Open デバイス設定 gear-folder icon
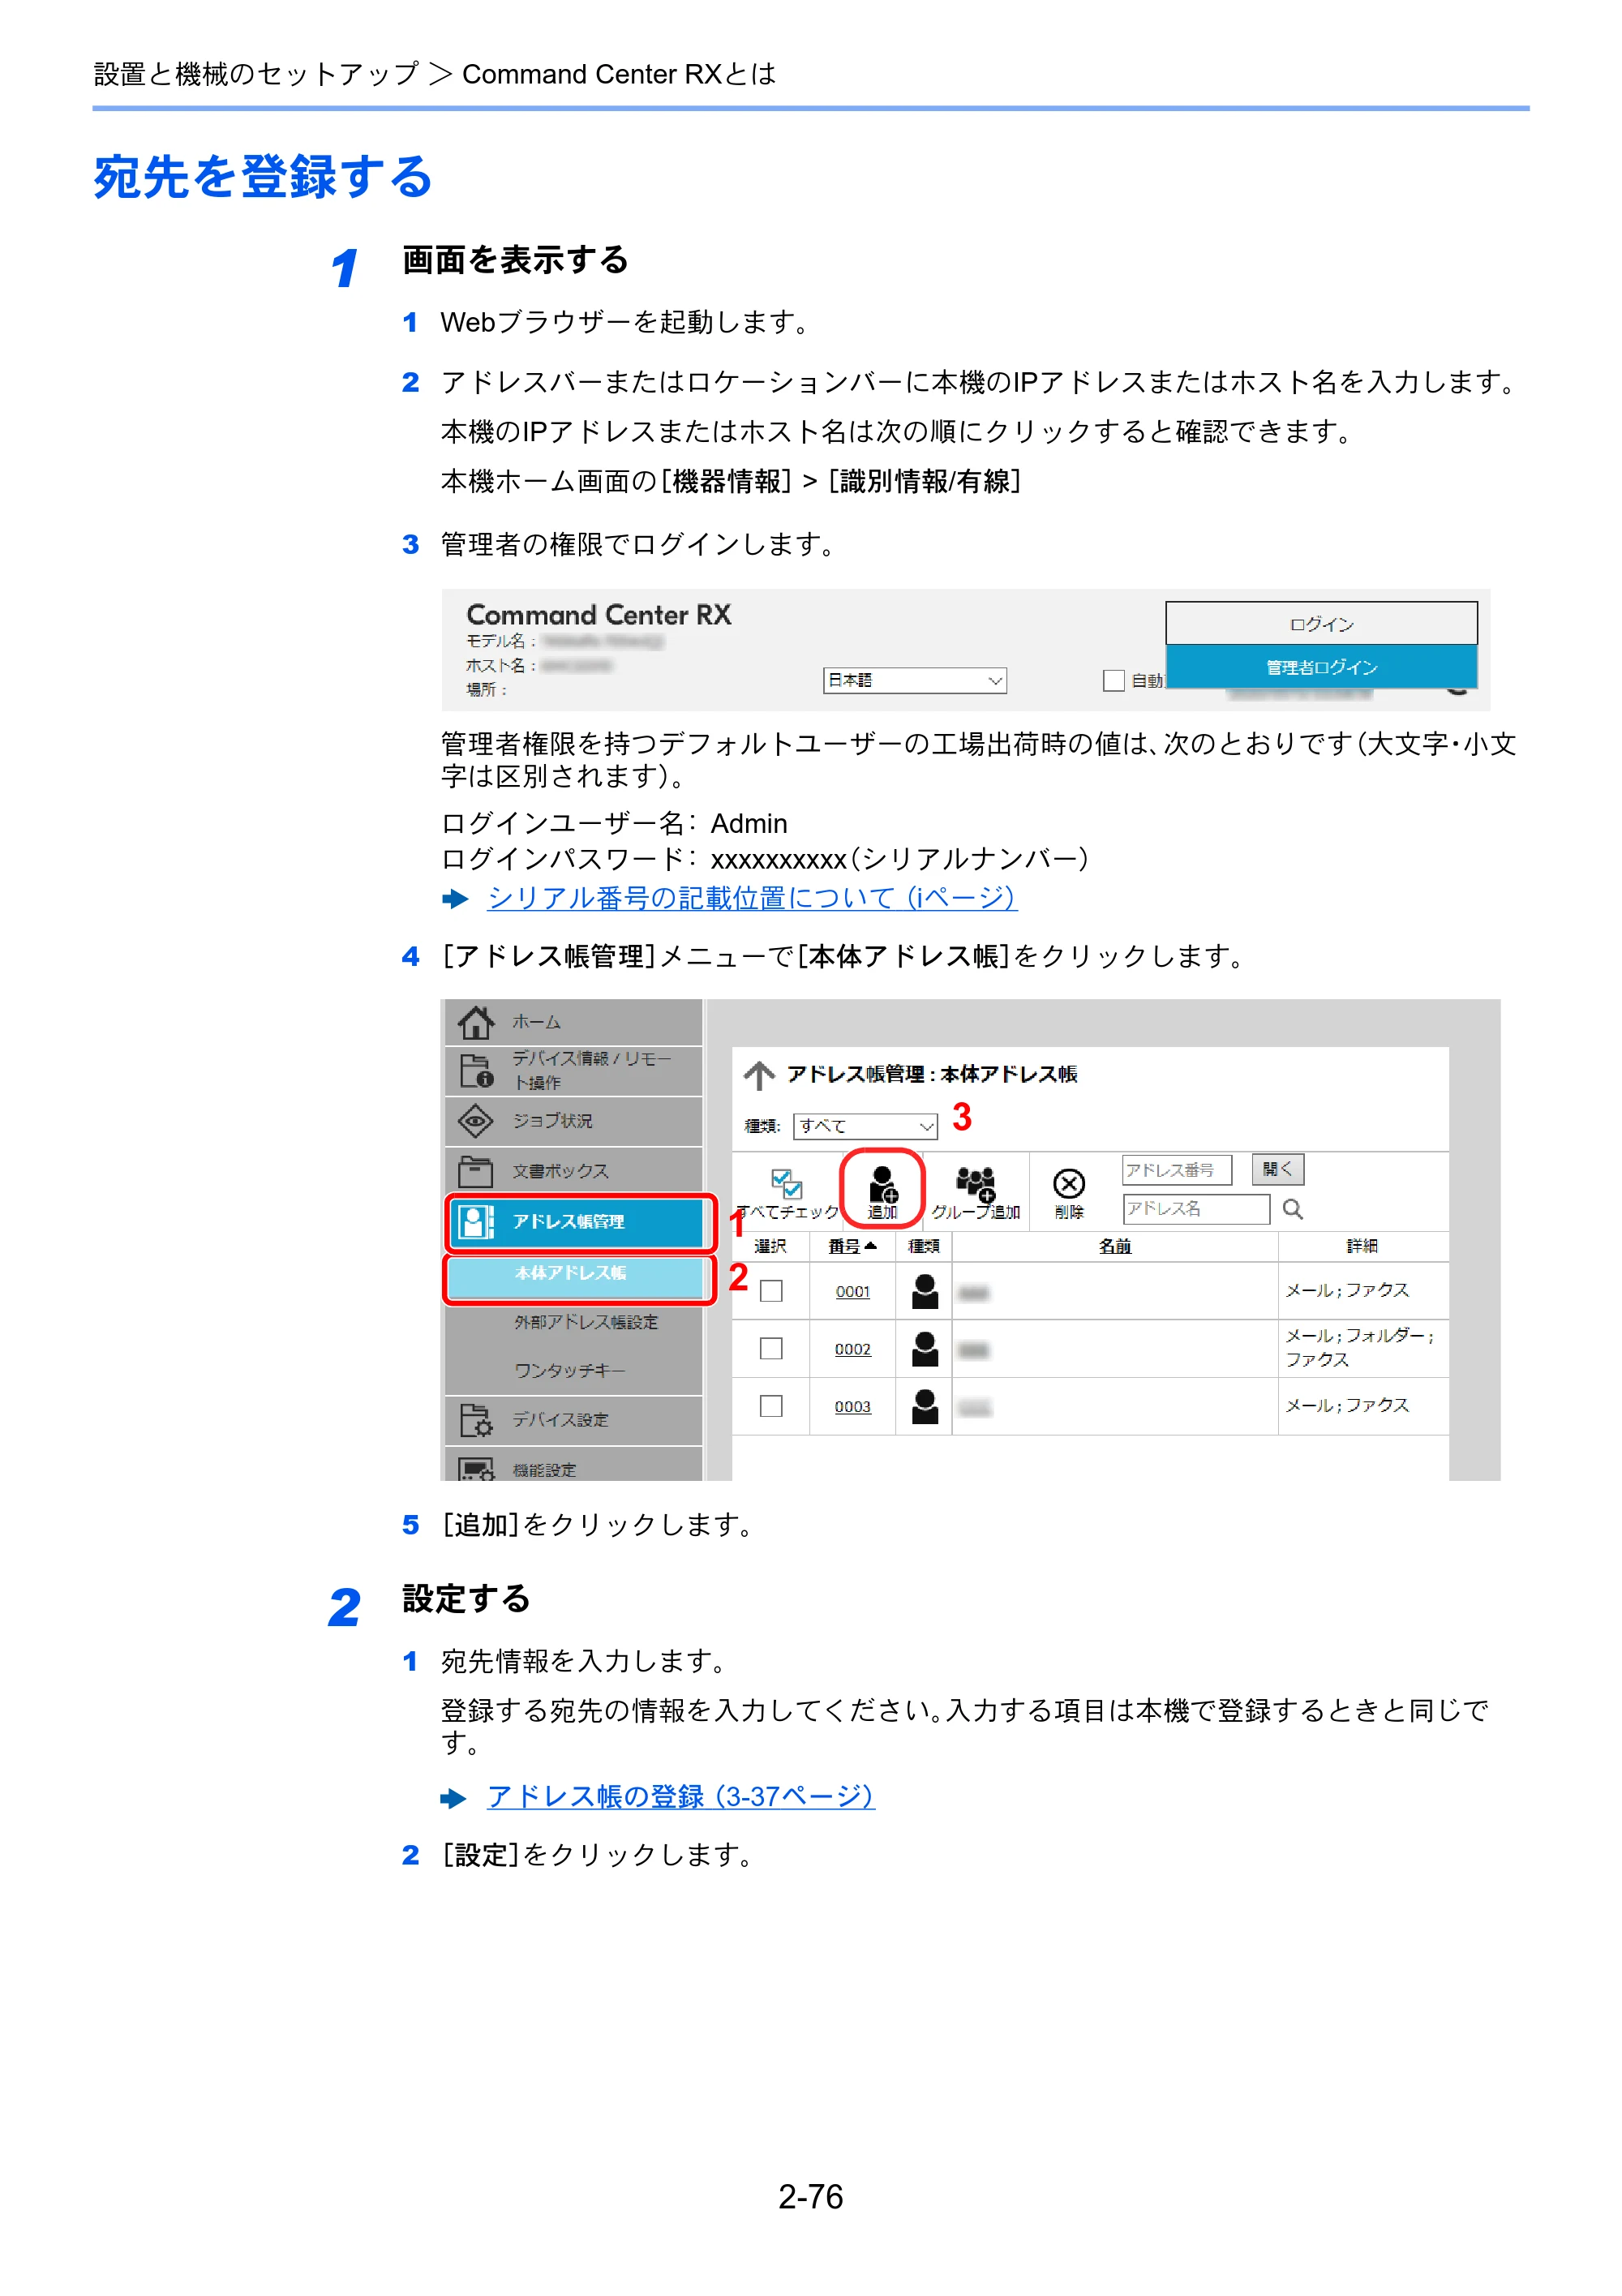The height and width of the screenshot is (2296, 1622). (476, 1420)
